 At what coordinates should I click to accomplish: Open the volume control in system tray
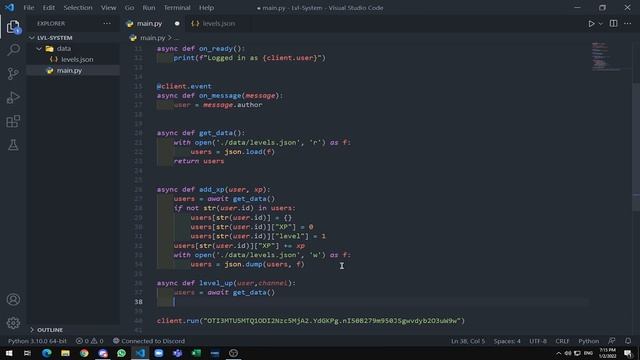coord(568,353)
